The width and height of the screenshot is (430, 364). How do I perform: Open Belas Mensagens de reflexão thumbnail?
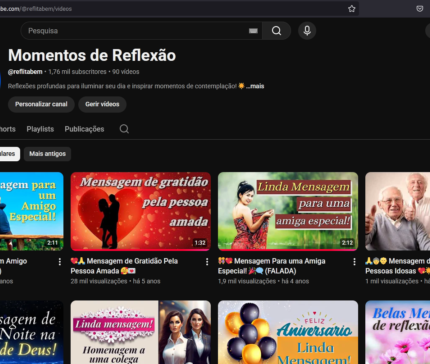click(397, 332)
